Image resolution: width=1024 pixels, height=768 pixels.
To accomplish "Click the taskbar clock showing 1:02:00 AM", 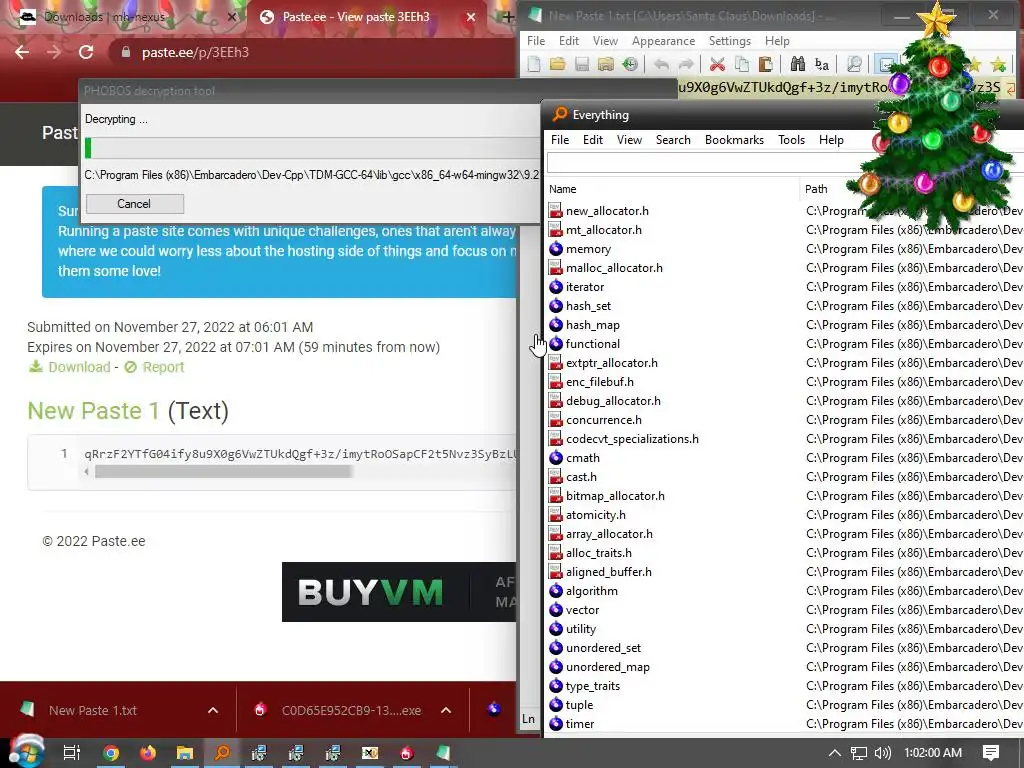I will click(933, 753).
